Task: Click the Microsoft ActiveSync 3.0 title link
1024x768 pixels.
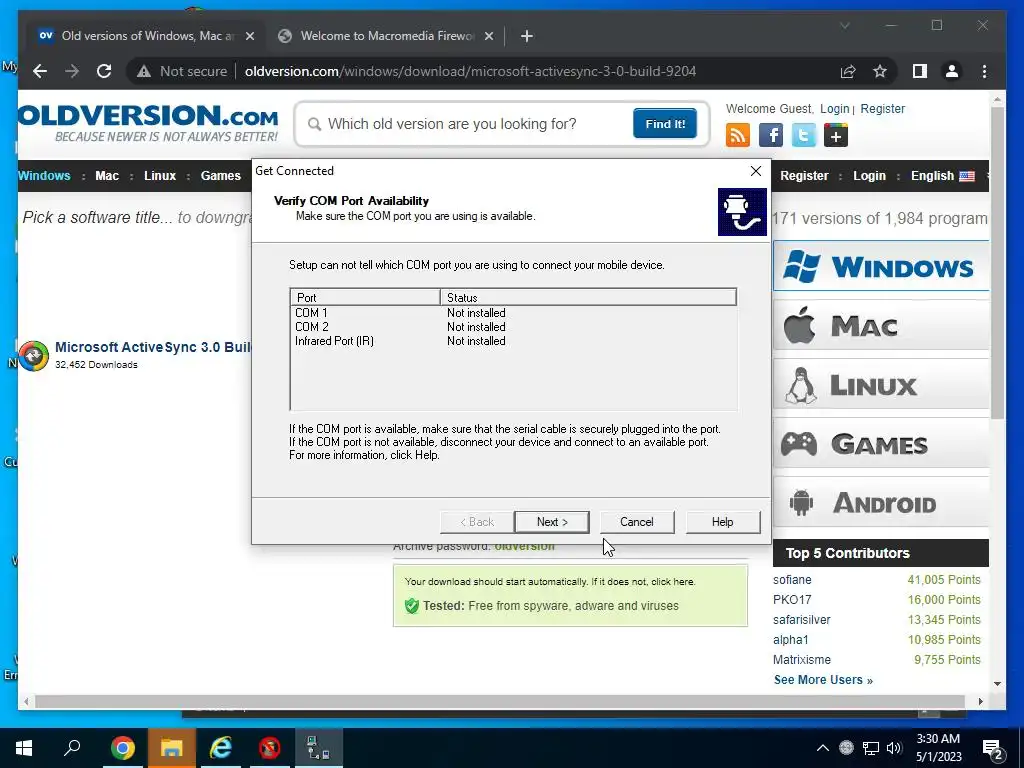Action: (153, 347)
